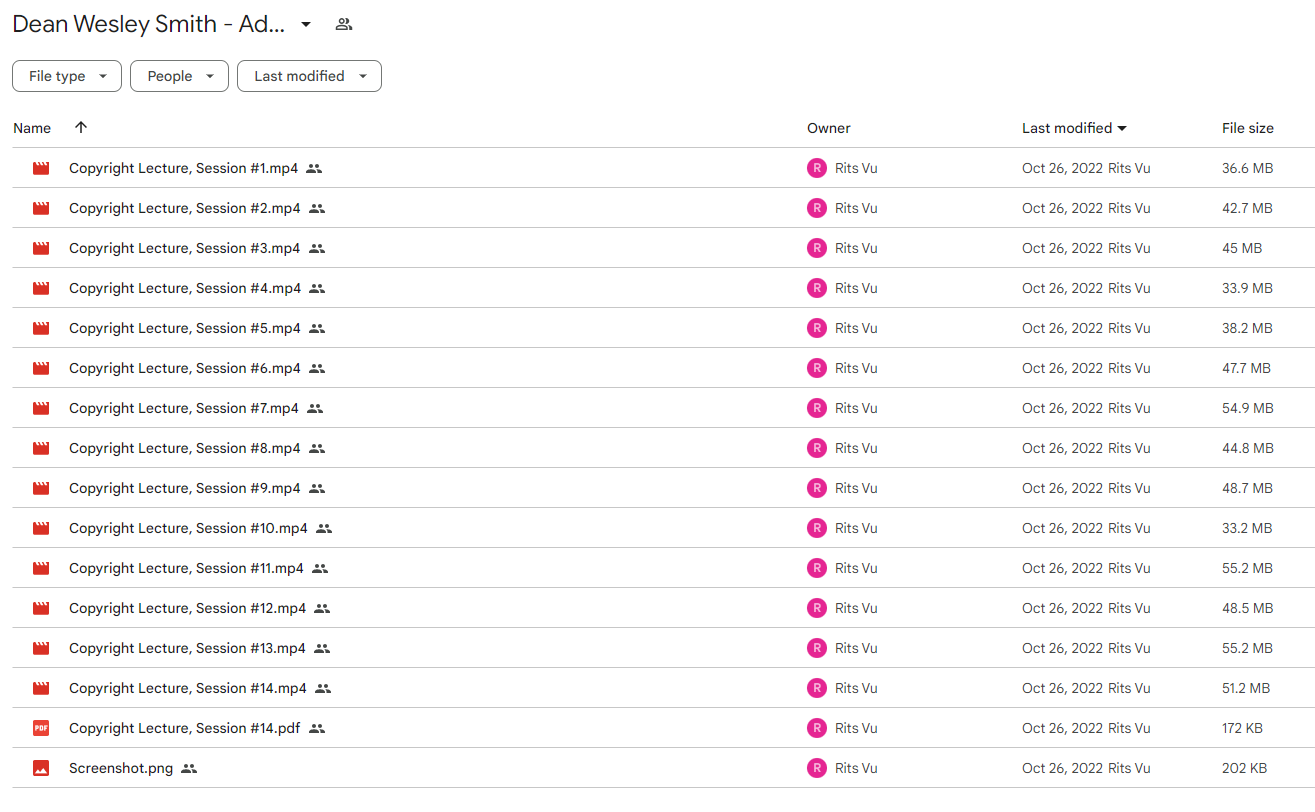This screenshot has height=812, width=1315.
Task: Click 36.6 MB file size value
Action: (1247, 168)
